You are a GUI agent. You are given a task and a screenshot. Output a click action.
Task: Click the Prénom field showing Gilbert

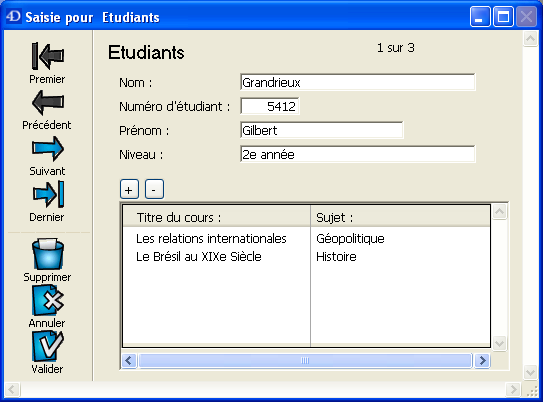pos(321,130)
